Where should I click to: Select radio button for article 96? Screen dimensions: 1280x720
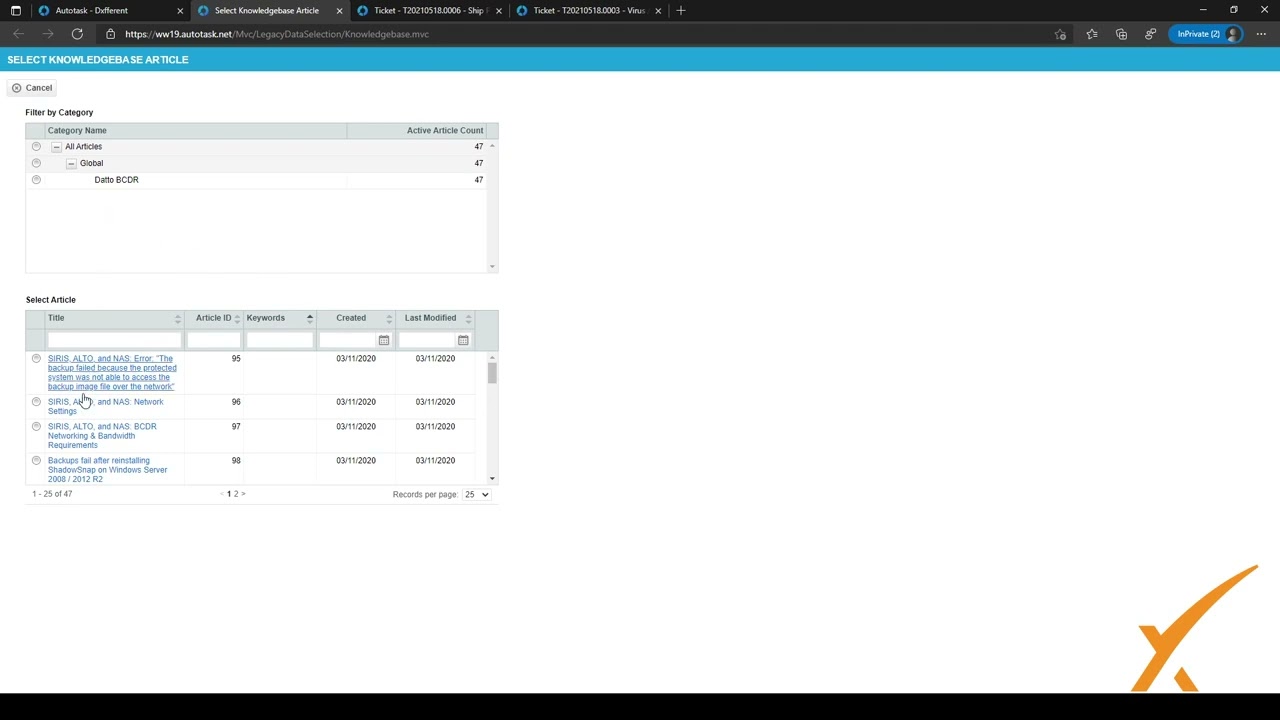[36, 402]
